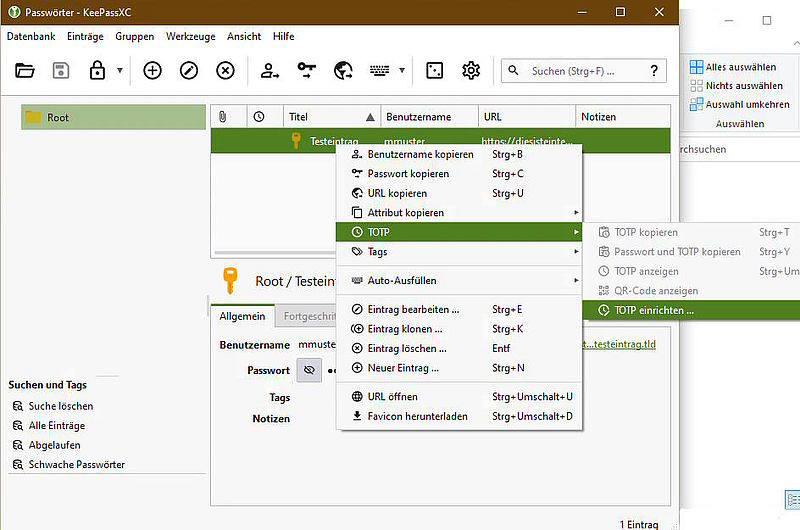This screenshot has width=800, height=530.
Task: Click the delete entry X icon
Action: pyautogui.click(x=226, y=70)
